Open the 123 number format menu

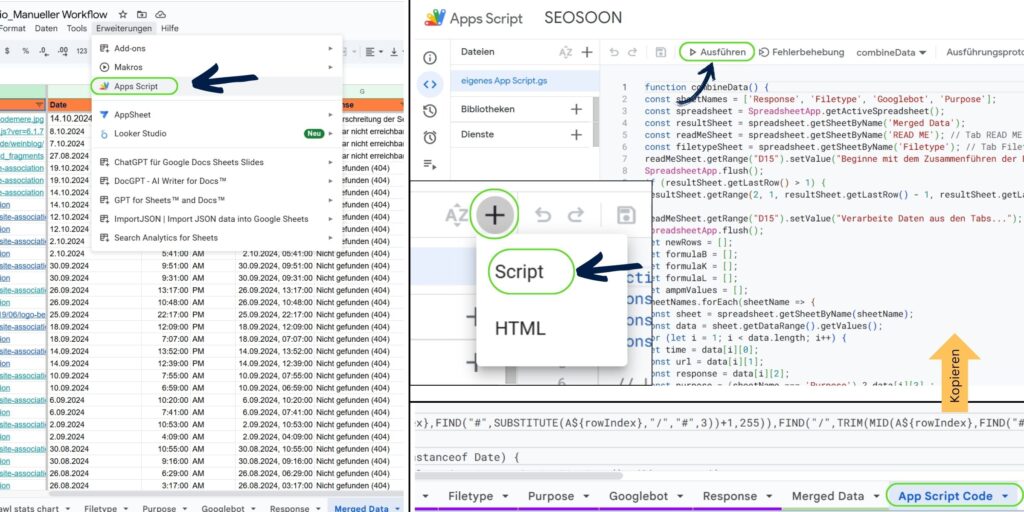[x=82, y=51]
